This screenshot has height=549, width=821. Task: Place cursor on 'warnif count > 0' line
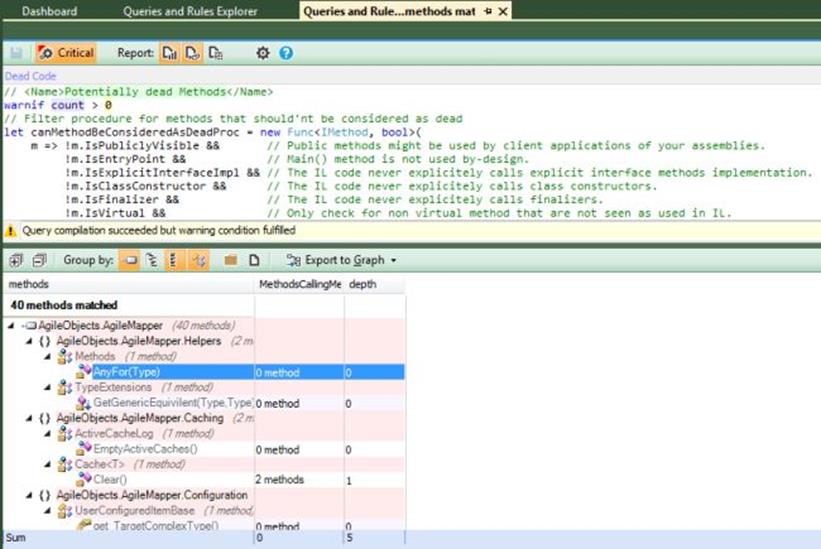[x=58, y=105]
